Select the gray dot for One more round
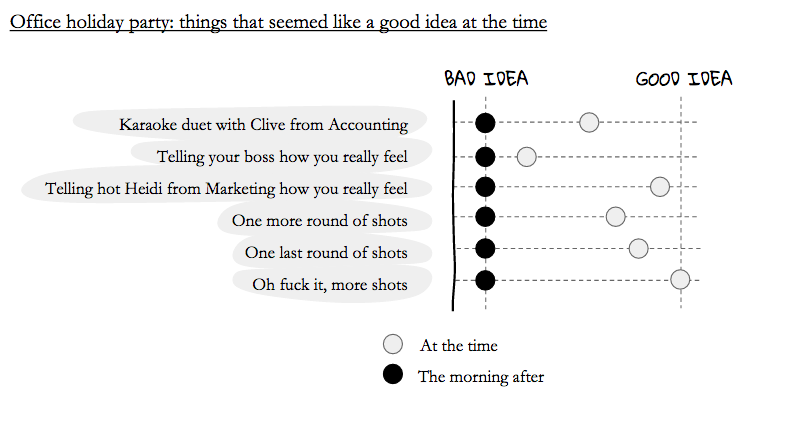The height and width of the screenshot is (438, 795). coord(616,217)
